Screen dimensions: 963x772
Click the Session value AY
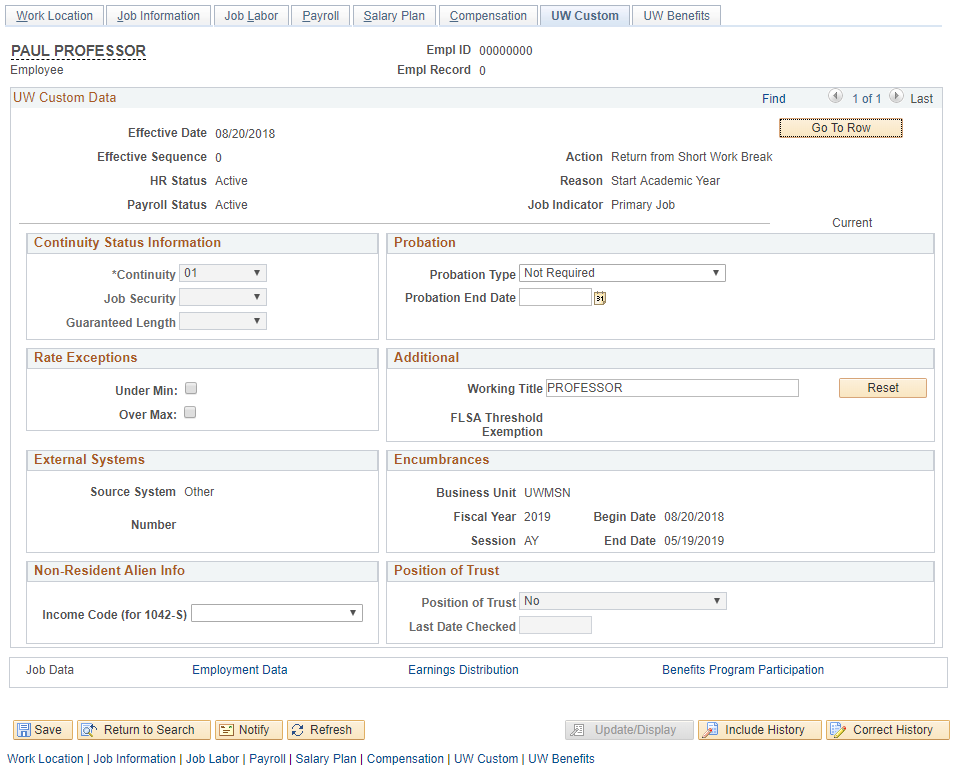(531, 540)
